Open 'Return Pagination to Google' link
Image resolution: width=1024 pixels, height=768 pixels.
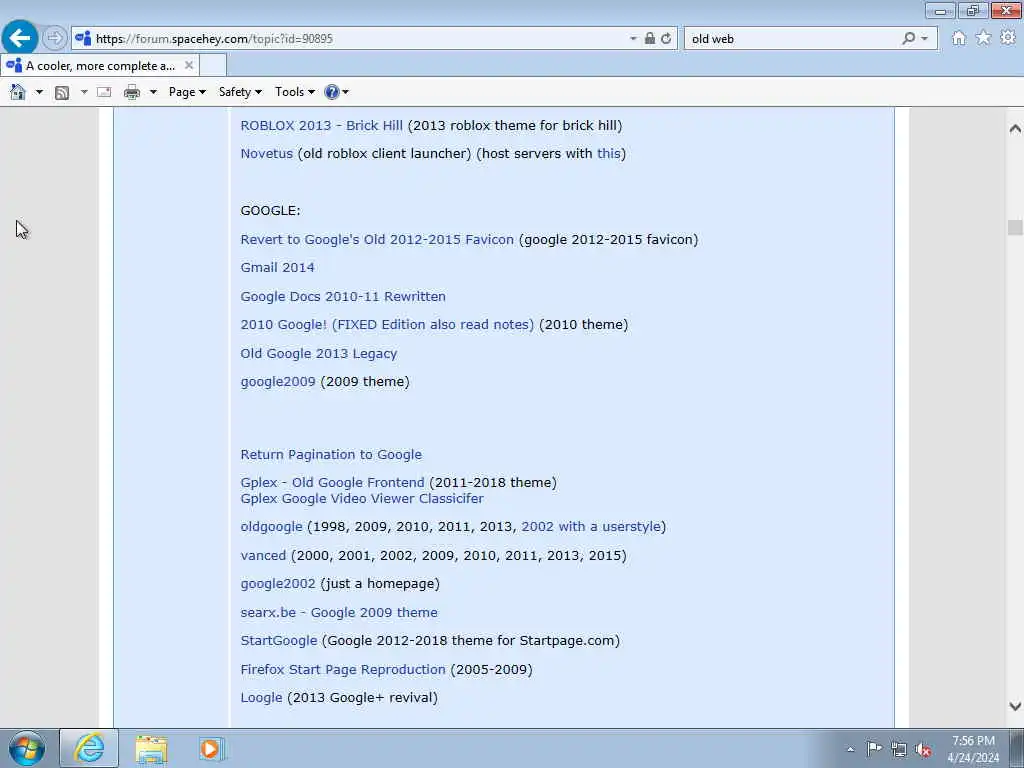pyautogui.click(x=331, y=455)
